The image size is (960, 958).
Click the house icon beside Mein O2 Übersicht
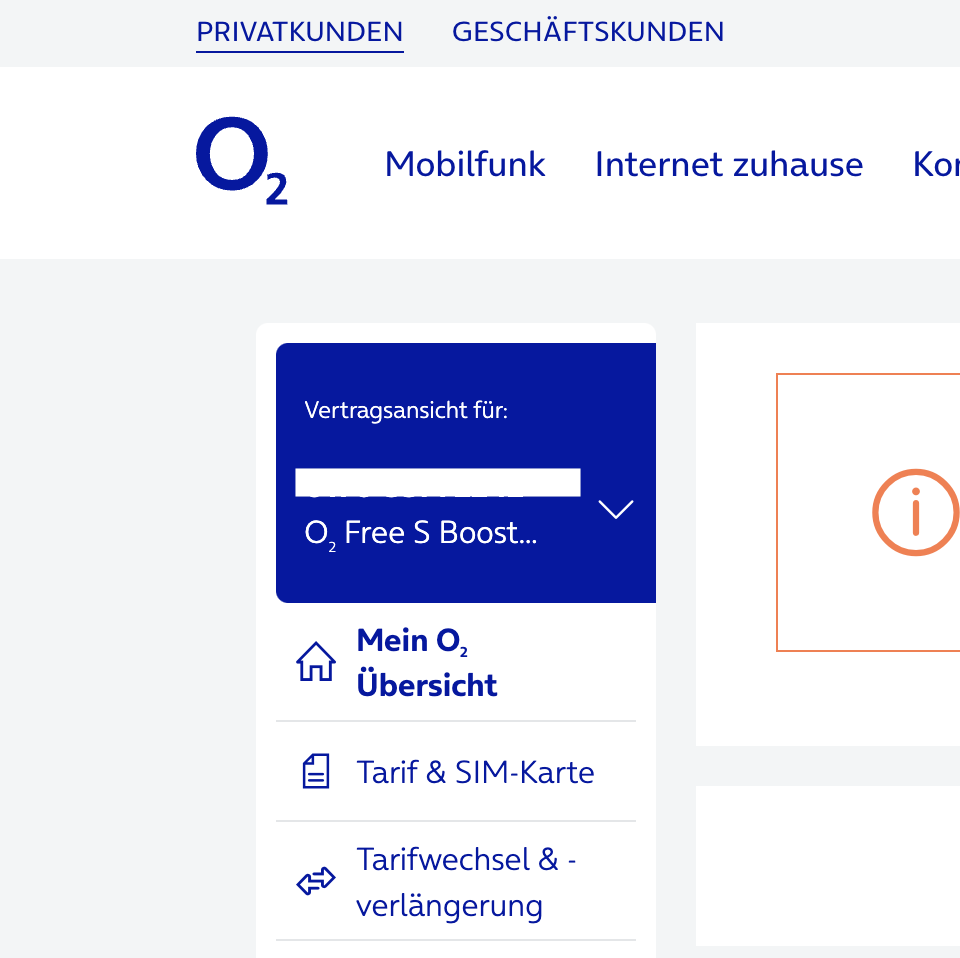coord(316,662)
